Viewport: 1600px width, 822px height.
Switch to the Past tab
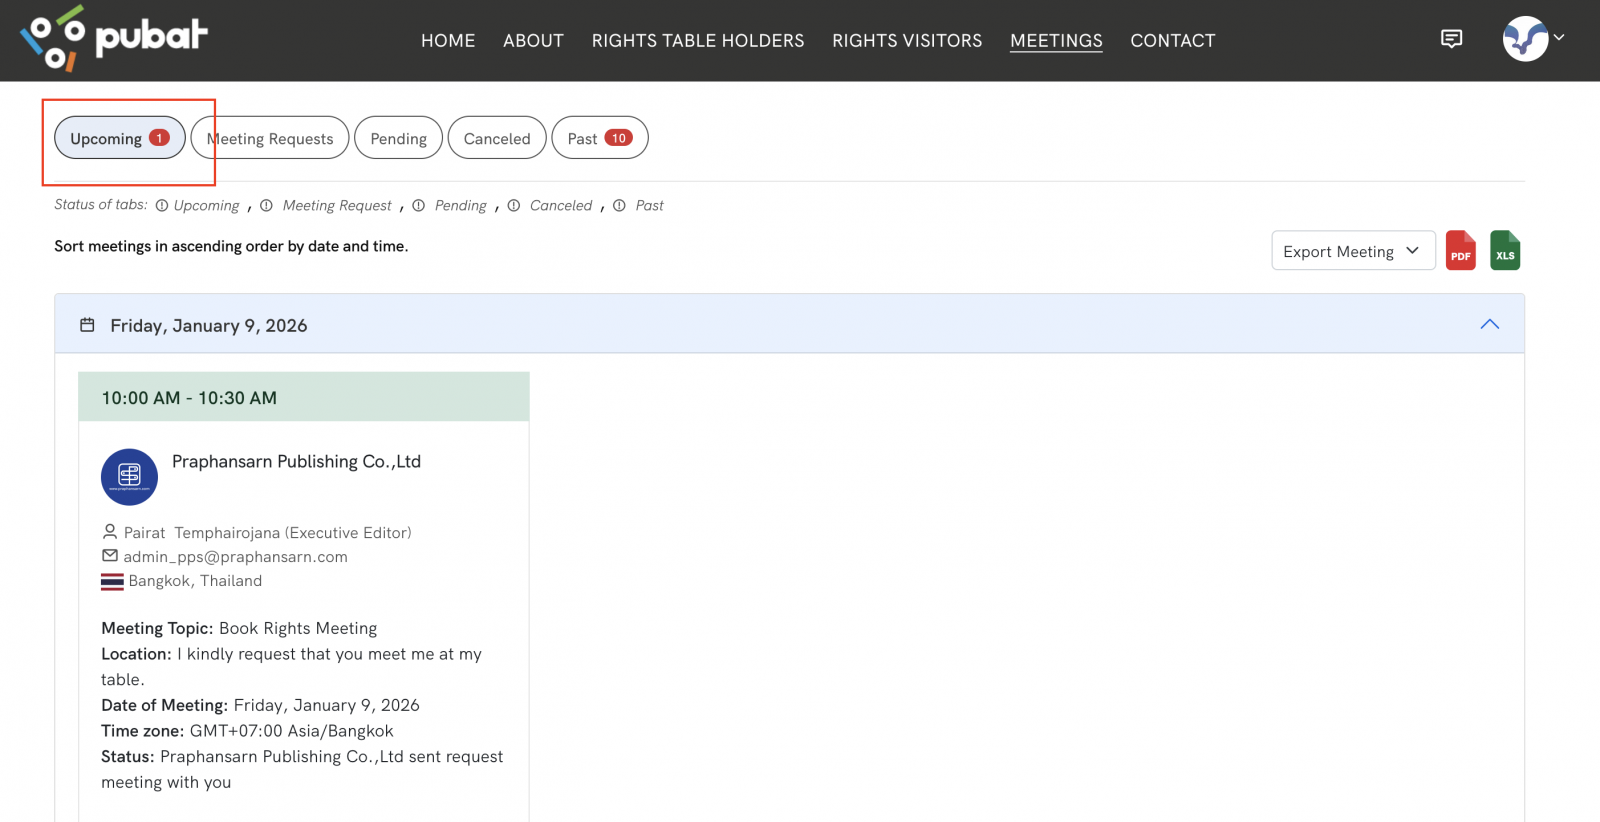[x=600, y=138]
